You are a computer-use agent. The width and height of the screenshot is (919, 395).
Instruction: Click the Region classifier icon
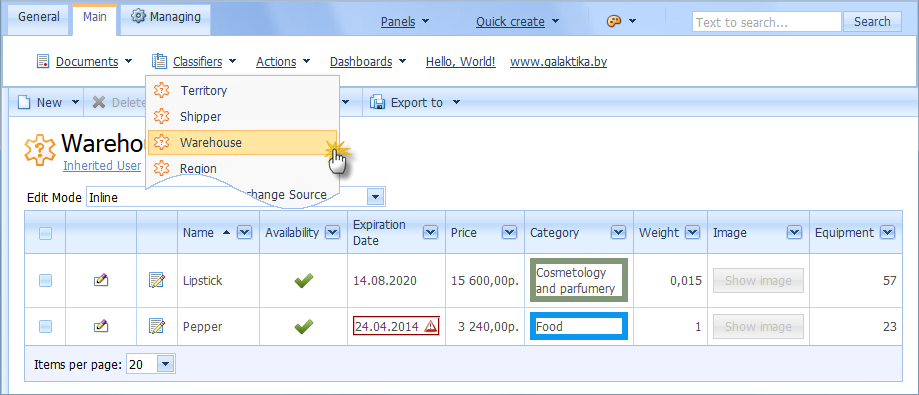click(x=161, y=168)
